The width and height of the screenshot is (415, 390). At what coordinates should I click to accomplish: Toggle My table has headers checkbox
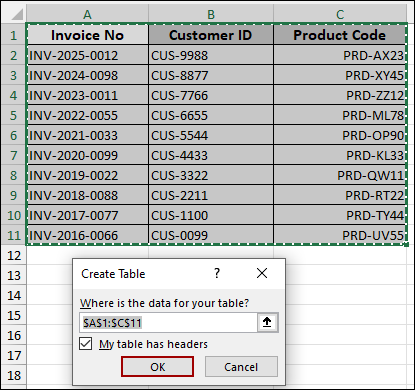pos(86,344)
